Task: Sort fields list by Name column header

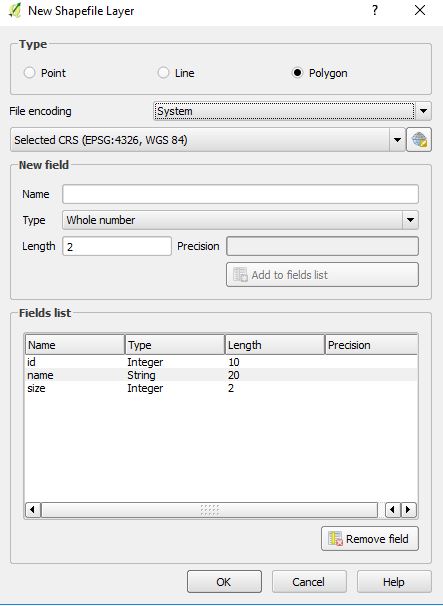Action: tap(75, 345)
